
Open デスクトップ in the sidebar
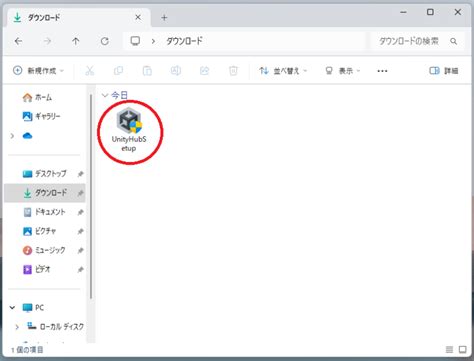click(x=45, y=174)
